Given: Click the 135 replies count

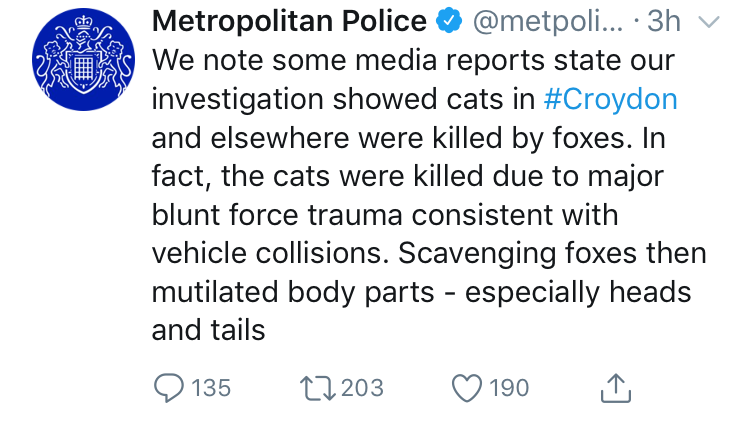Looking at the screenshot, I should pyautogui.click(x=210, y=387).
